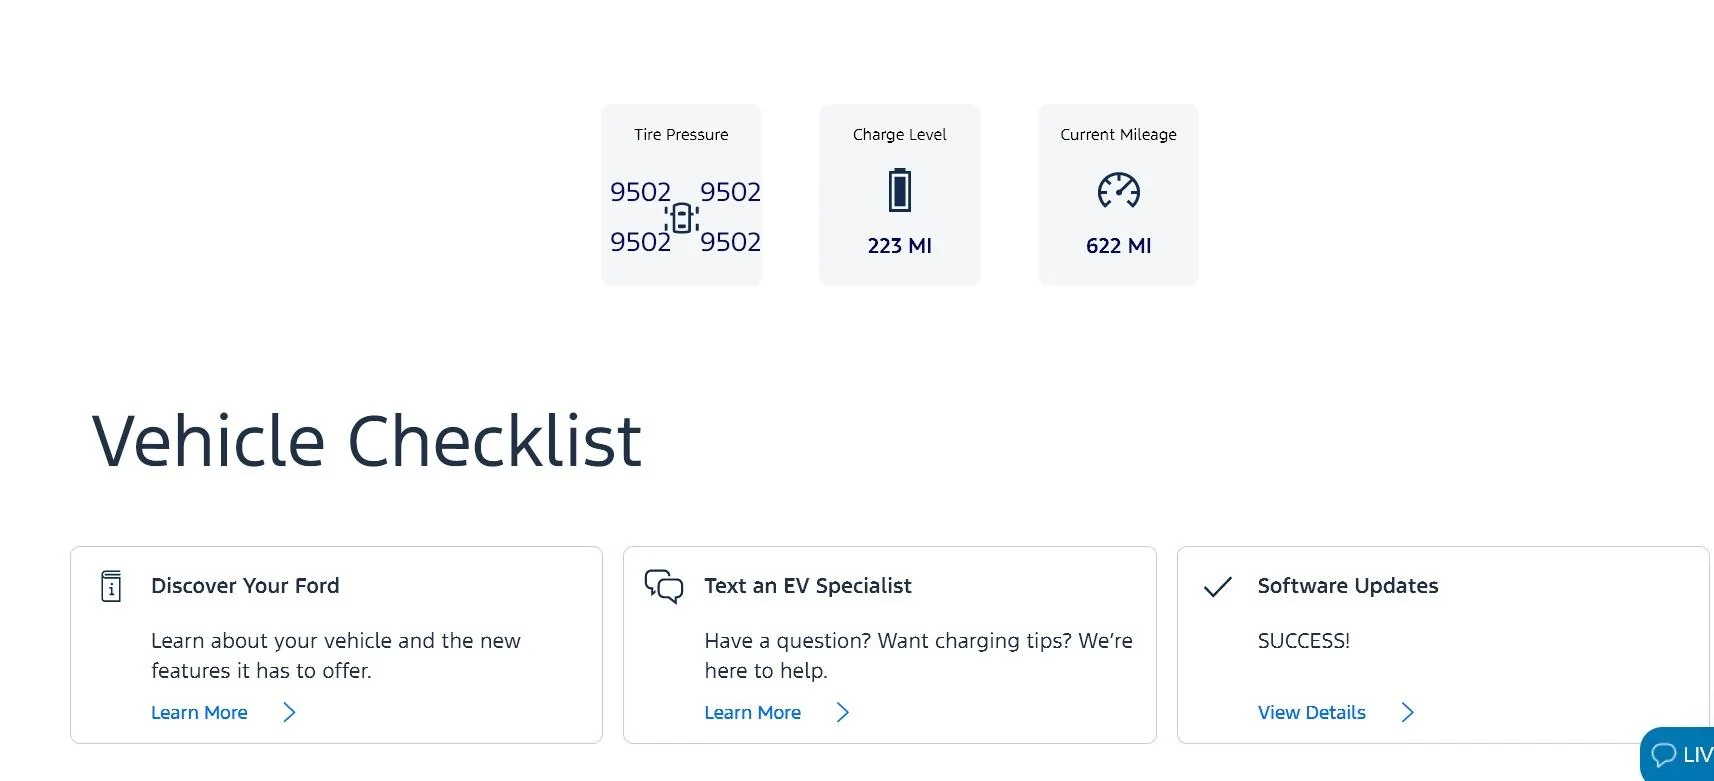Click the 223 MI charge reading

click(899, 246)
